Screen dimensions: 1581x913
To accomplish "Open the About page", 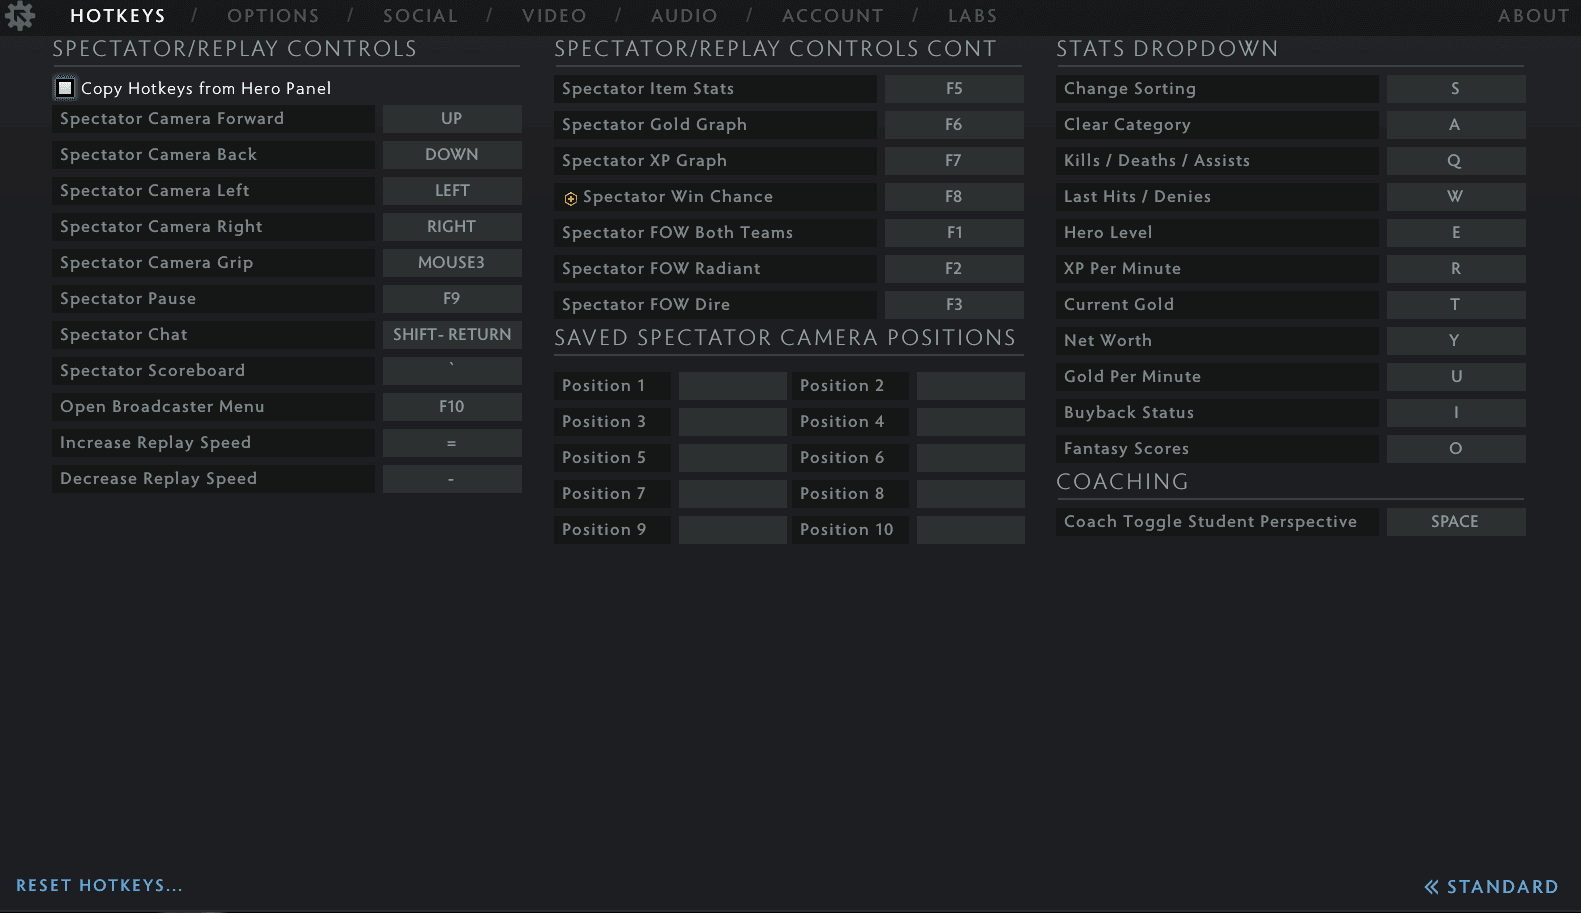I will tap(1533, 16).
